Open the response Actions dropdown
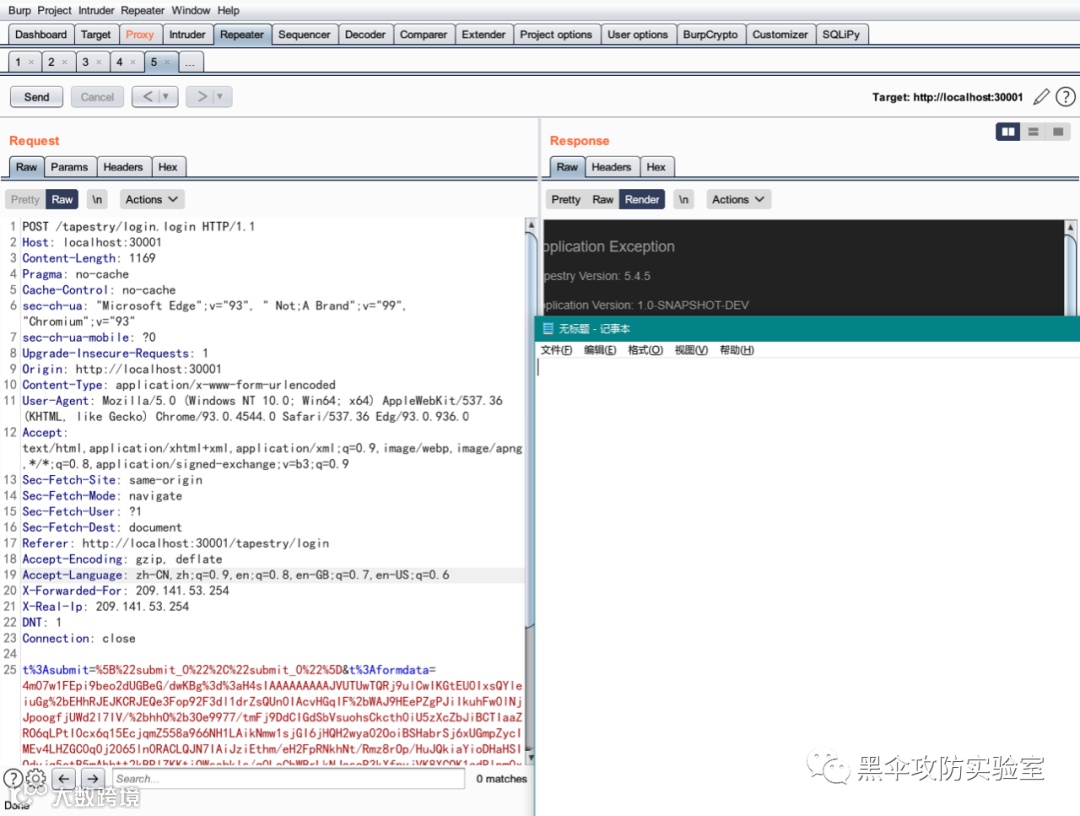Screen dimensions: 1080x816 pyautogui.click(x=738, y=200)
